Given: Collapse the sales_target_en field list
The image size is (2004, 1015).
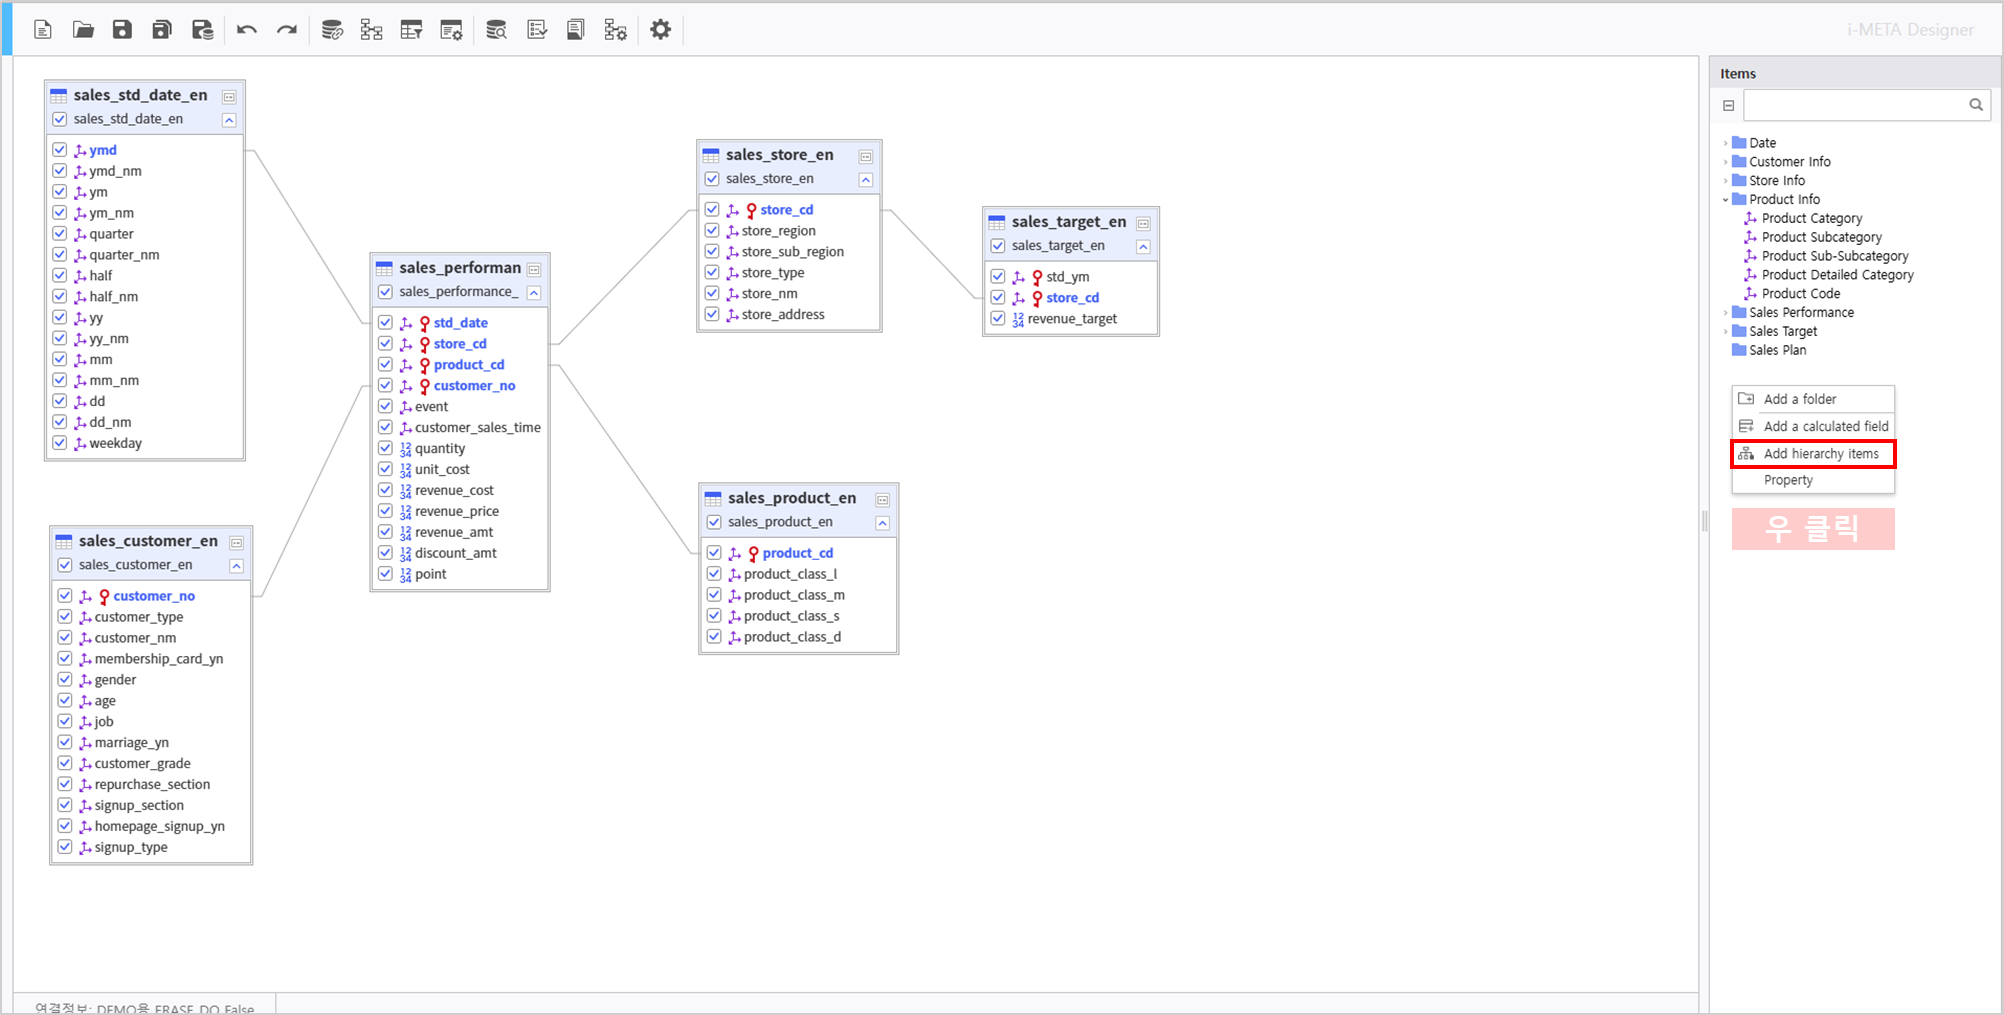Looking at the screenshot, I should point(1143,247).
